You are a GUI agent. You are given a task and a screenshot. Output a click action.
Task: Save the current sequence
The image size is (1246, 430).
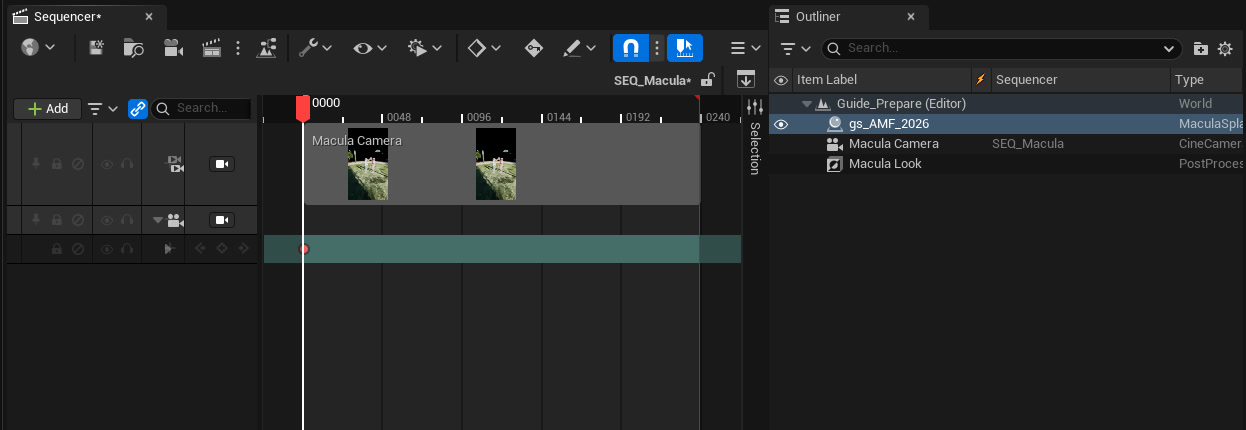97,47
